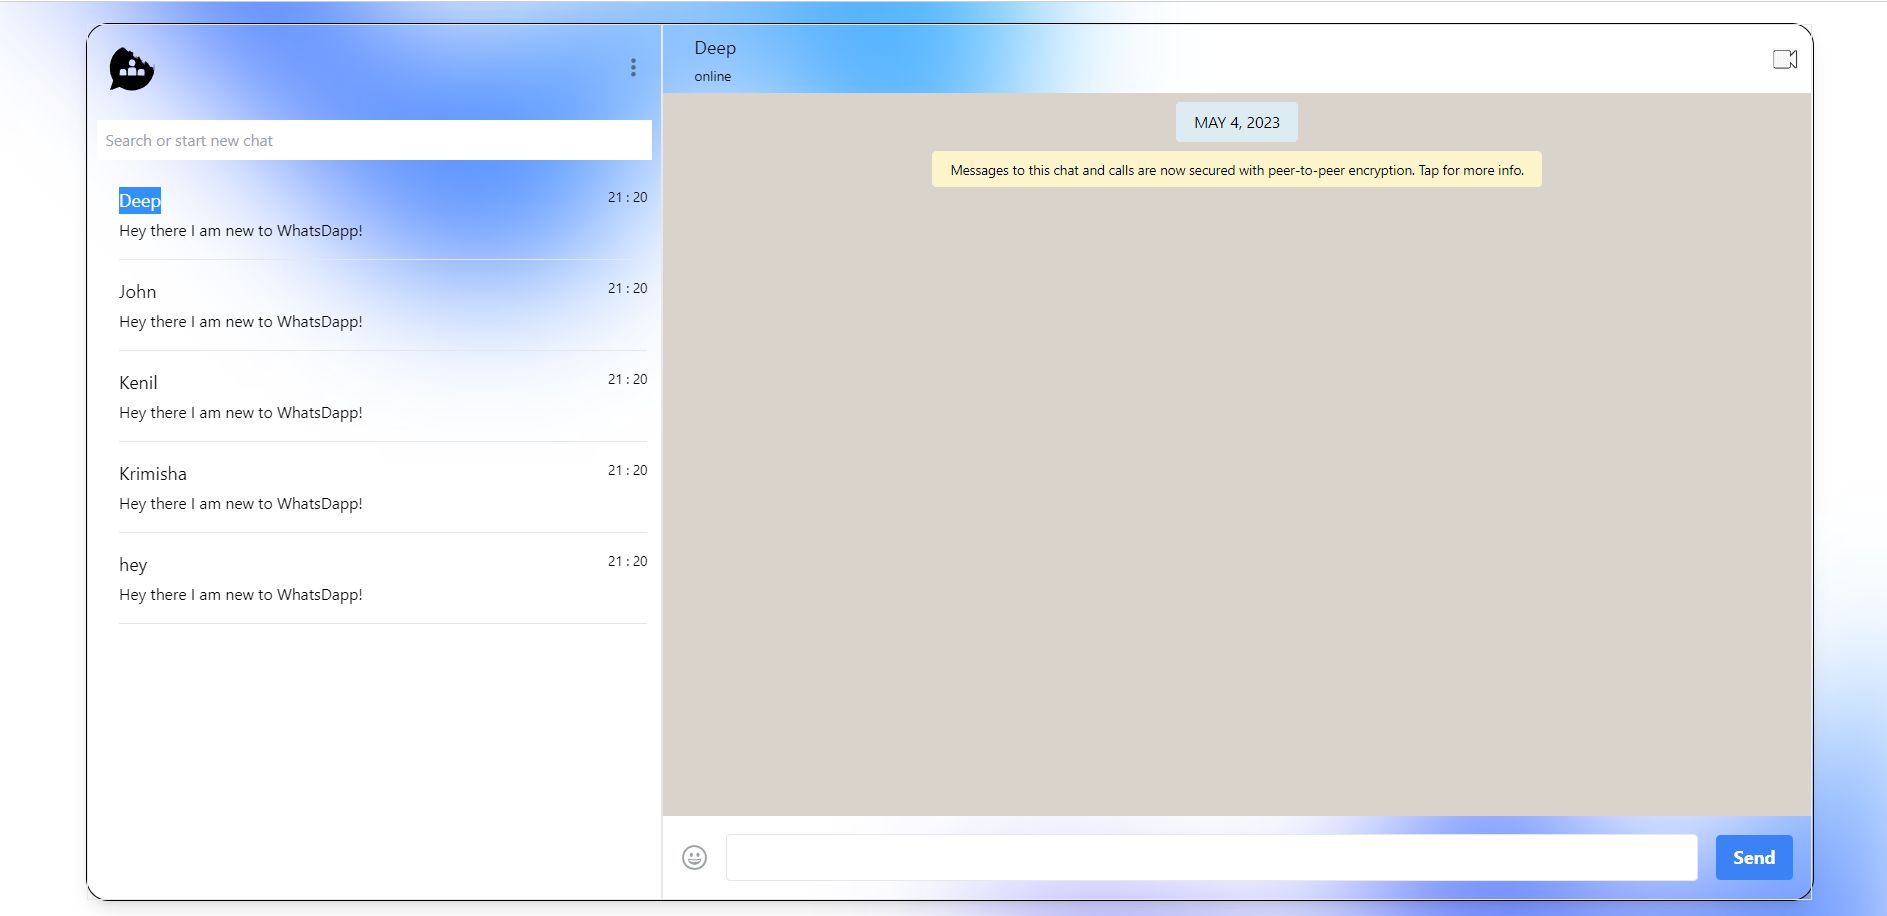Click the 21 : 20 time on Deep's row

(x=627, y=197)
